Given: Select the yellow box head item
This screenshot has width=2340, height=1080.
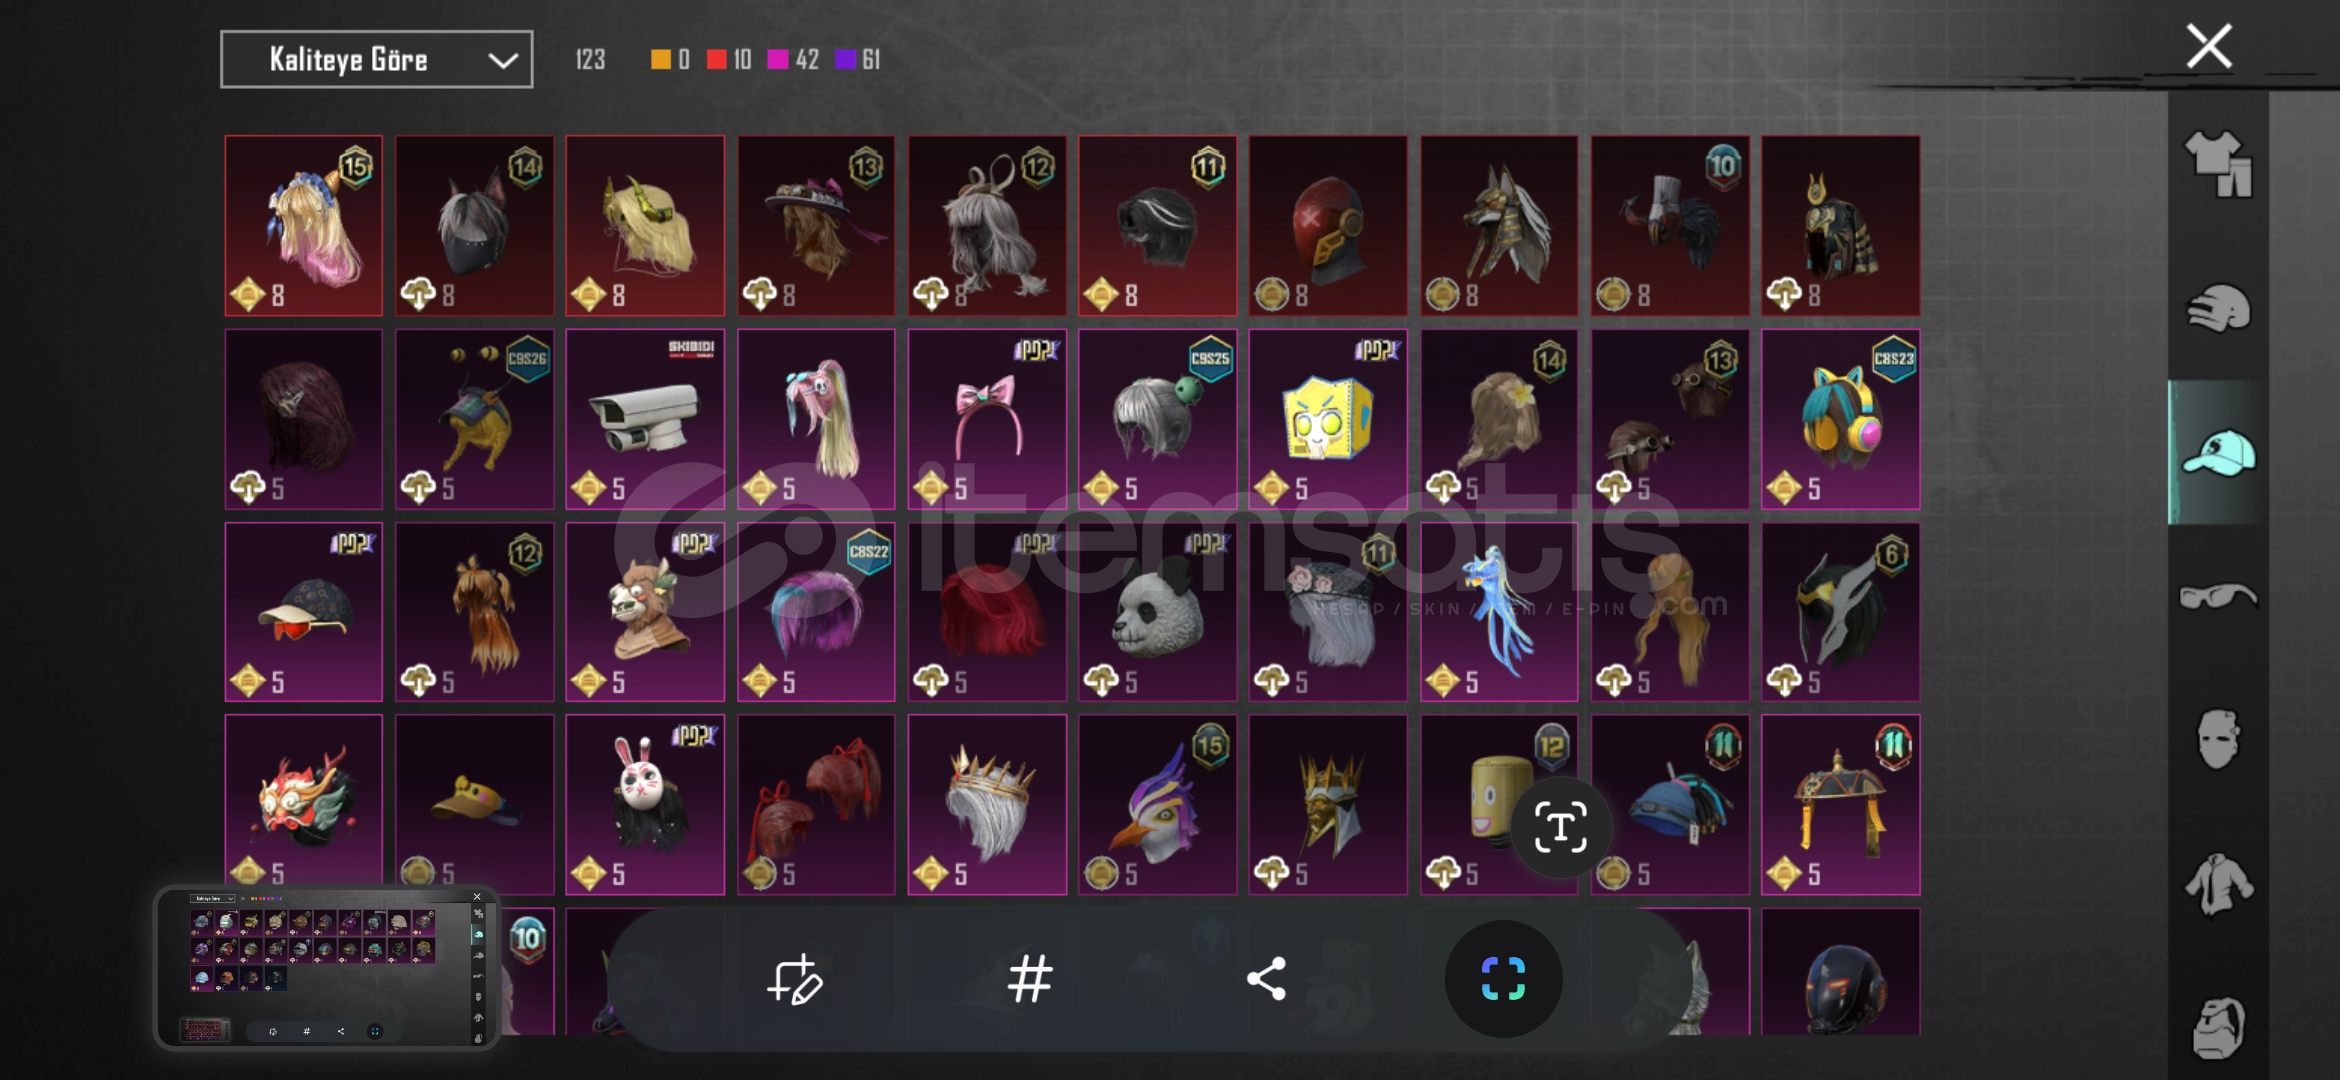Looking at the screenshot, I should tap(1328, 419).
